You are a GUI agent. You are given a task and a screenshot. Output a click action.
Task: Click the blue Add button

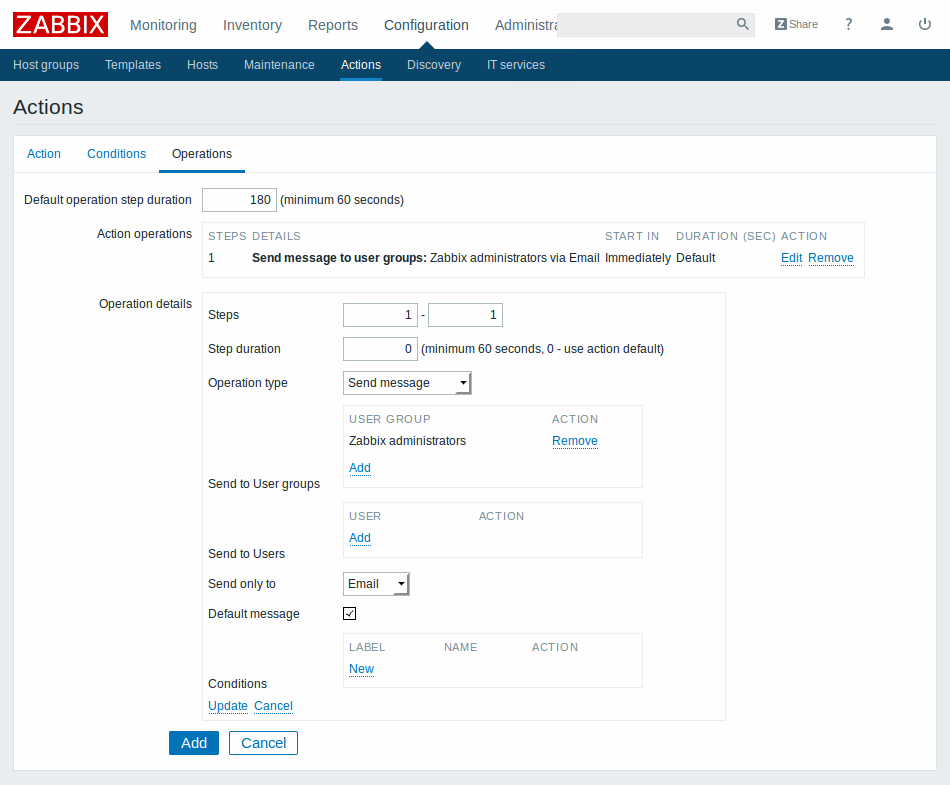click(194, 743)
